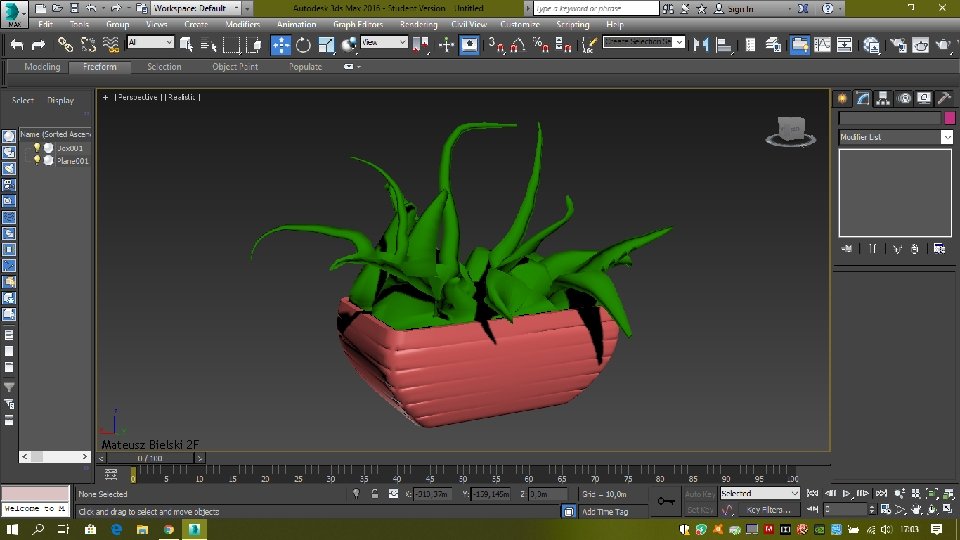Image resolution: width=960 pixels, height=540 pixels.
Task: Open the Create panel tab icon
Action: point(842,98)
